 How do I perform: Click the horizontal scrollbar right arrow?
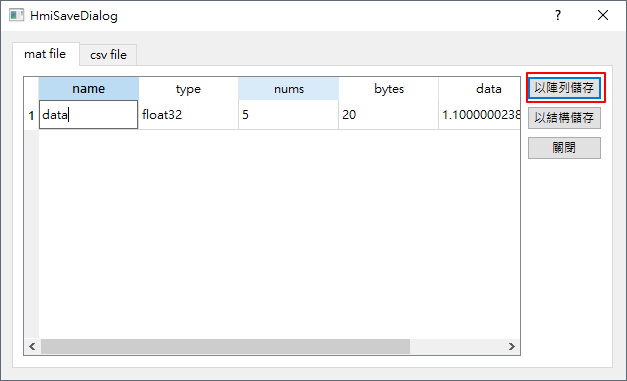click(x=512, y=347)
